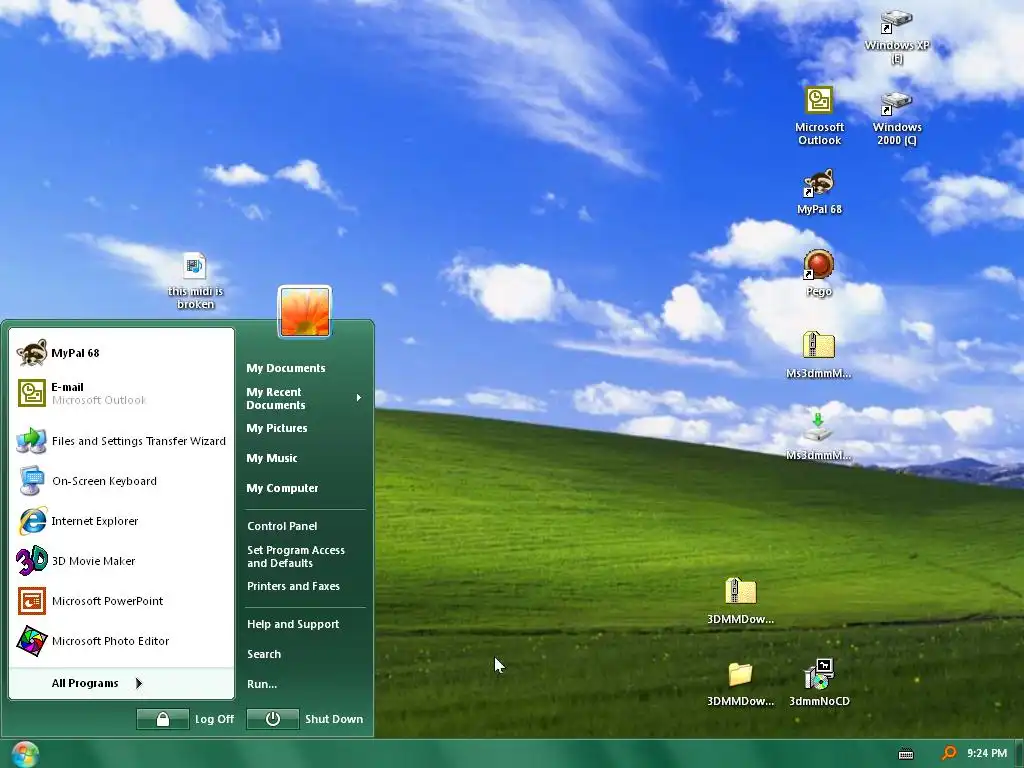The image size is (1024, 768).
Task: Start 3D Movie Maker from Start menu
Action: pos(121,561)
